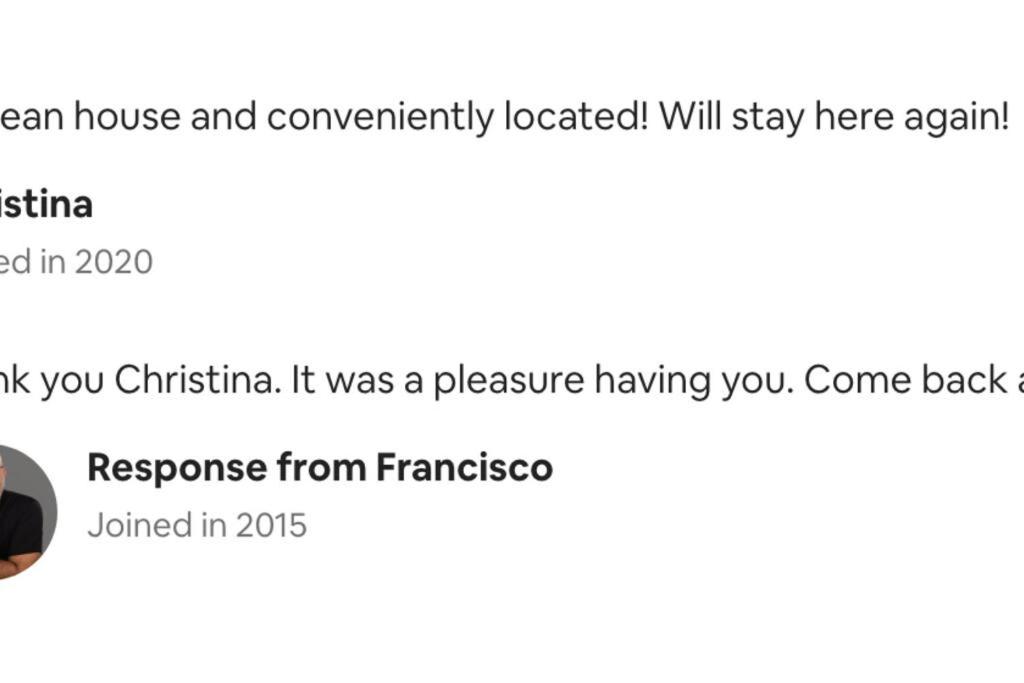Click the year '2015' under Francisco
Screen dimensions: 1024x683
[271, 525]
